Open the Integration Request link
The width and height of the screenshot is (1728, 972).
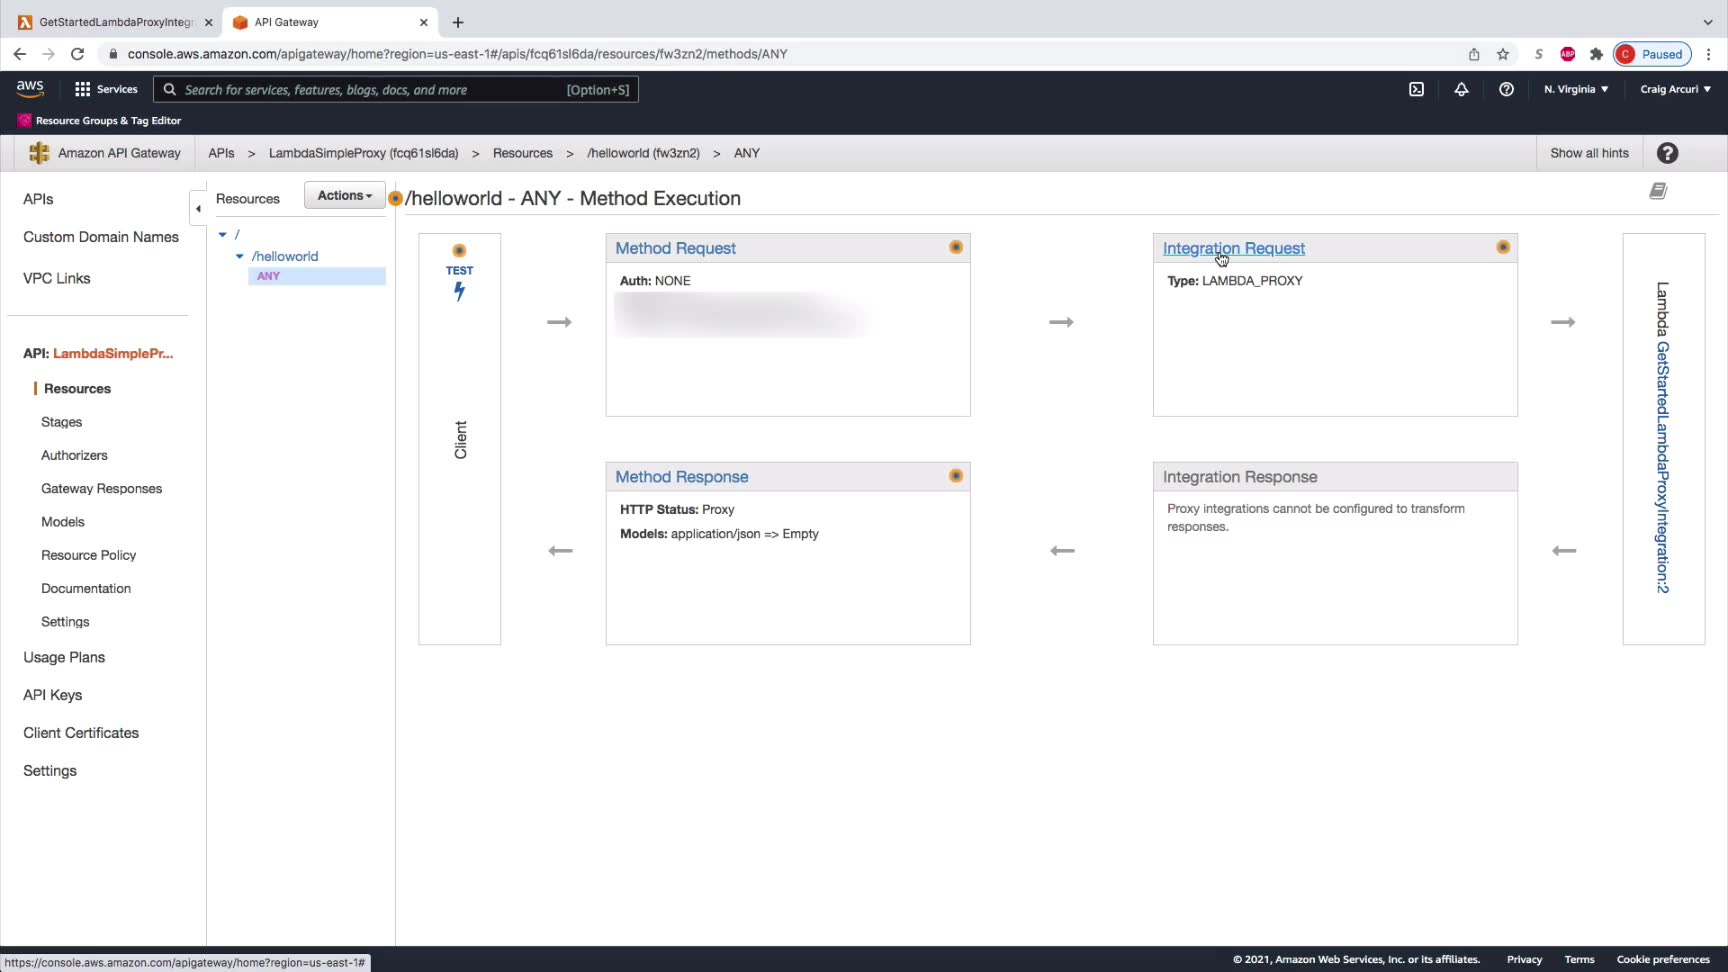(x=1233, y=248)
